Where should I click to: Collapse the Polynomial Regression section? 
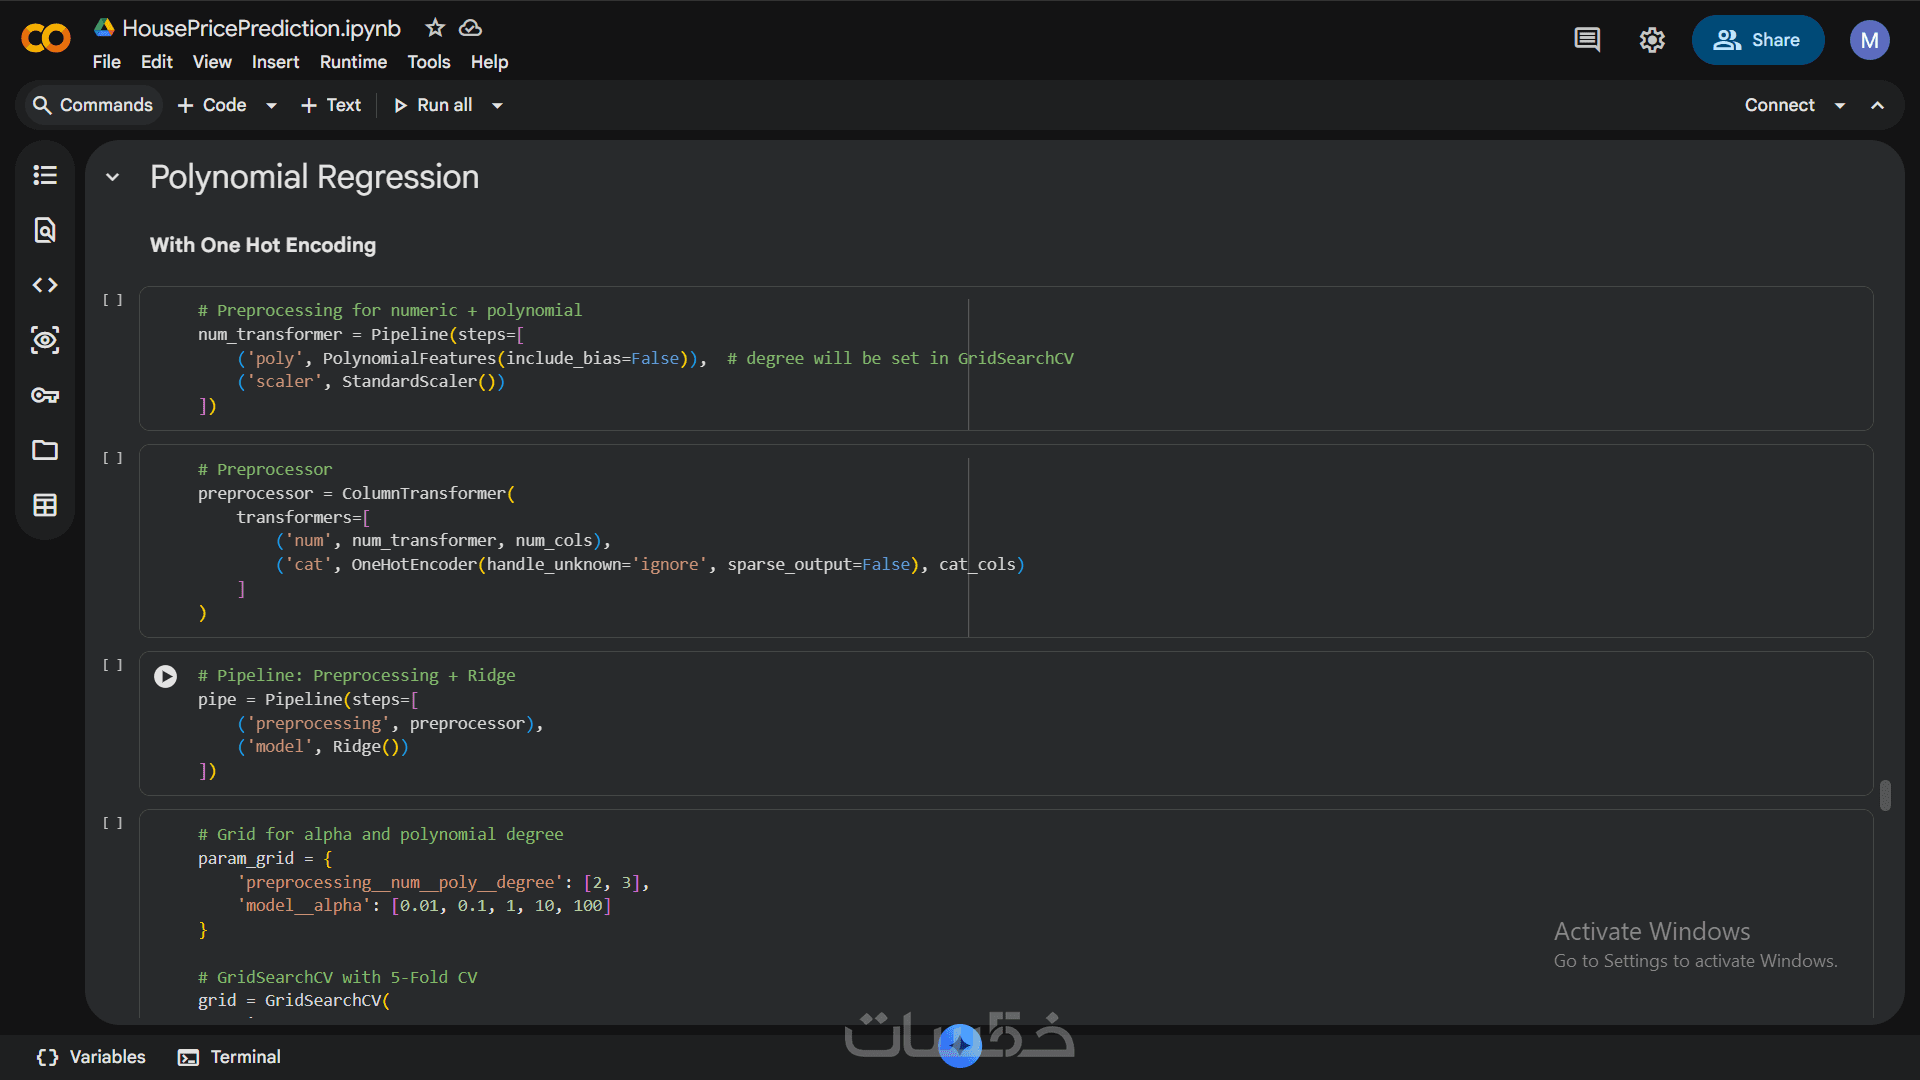click(x=113, y=177)
